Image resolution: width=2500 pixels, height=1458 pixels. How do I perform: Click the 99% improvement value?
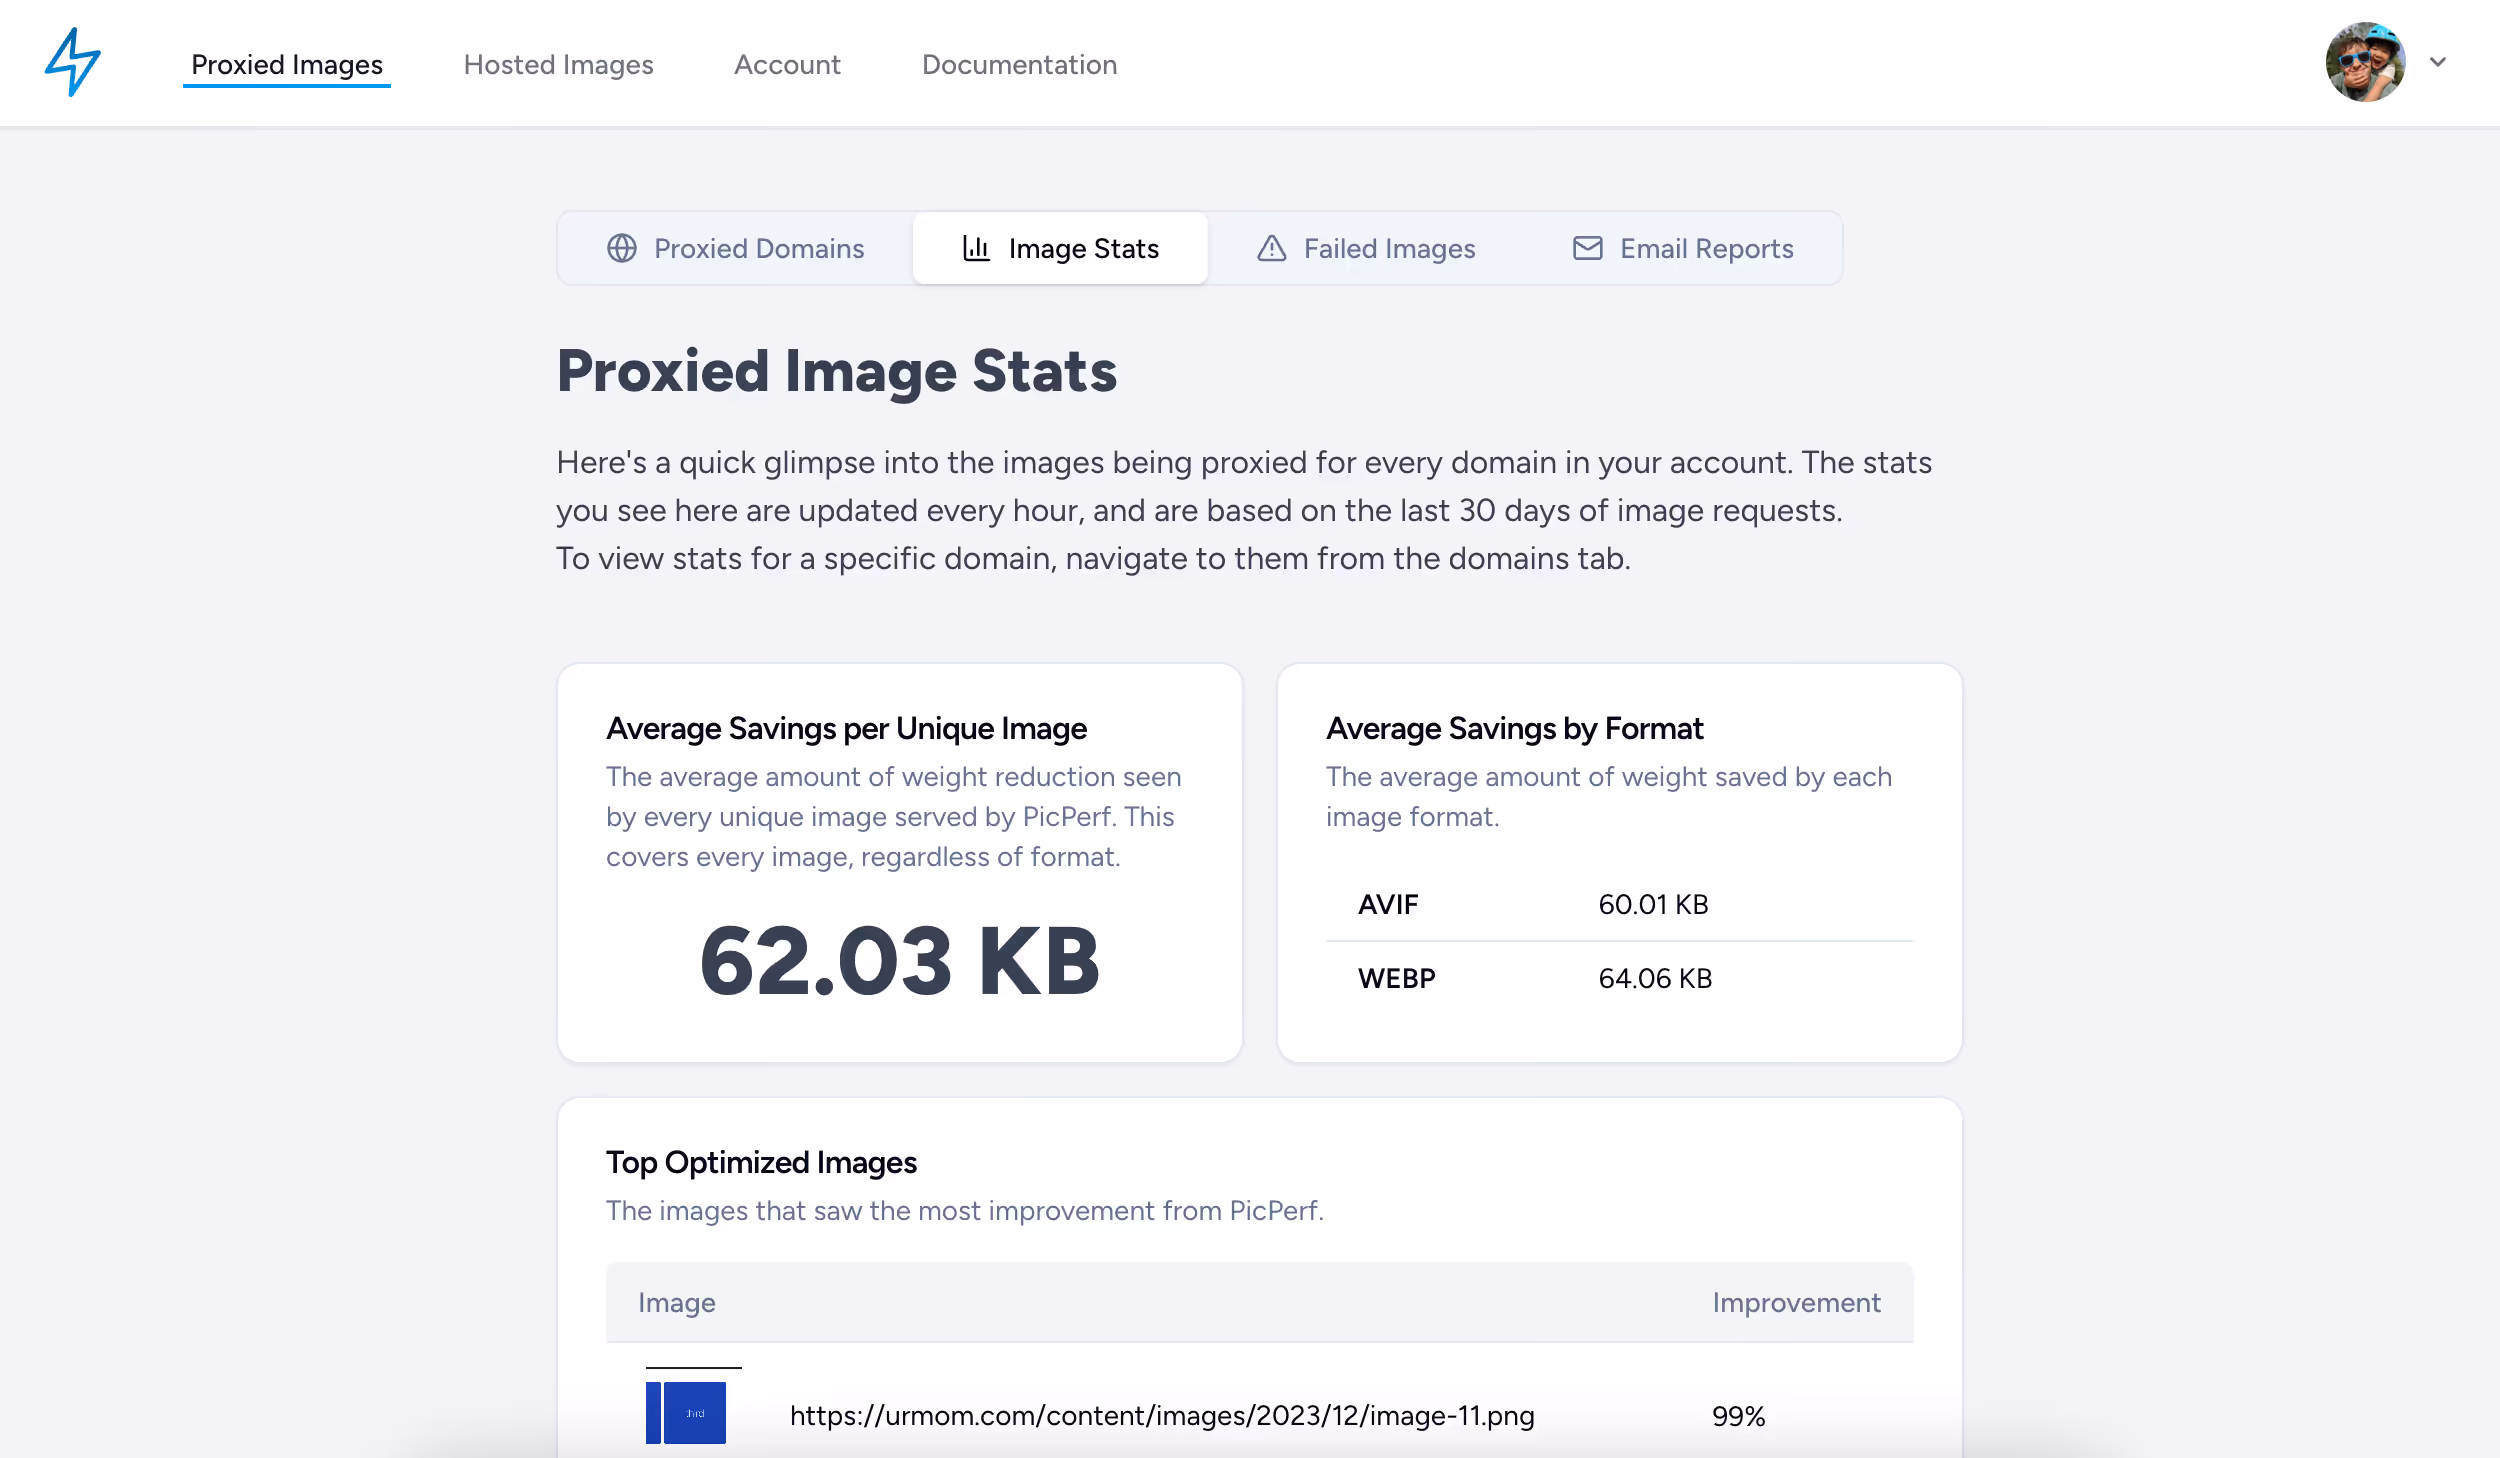tap(1738, 1415)
